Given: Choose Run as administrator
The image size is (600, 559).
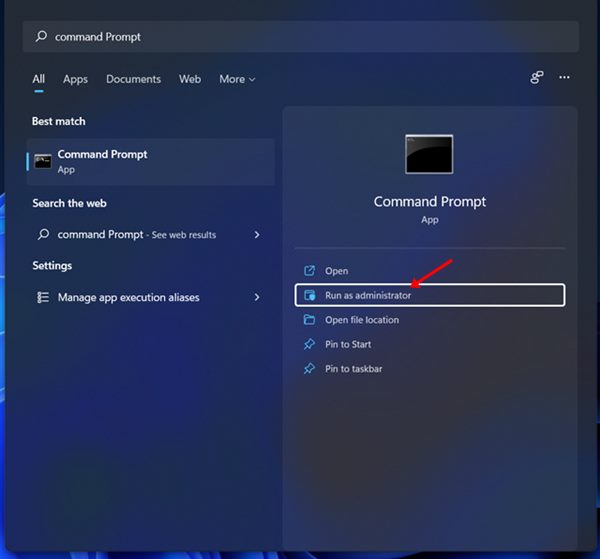Looking at the screenshot, I should pyautogui.click(x=430, y=295).
